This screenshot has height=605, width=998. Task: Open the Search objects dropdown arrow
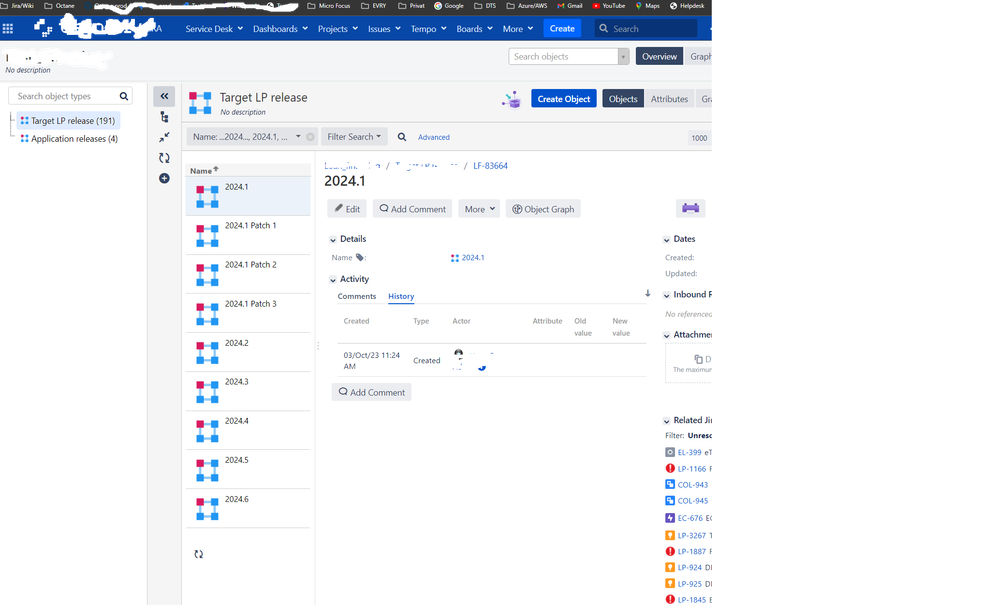[623, 57]
